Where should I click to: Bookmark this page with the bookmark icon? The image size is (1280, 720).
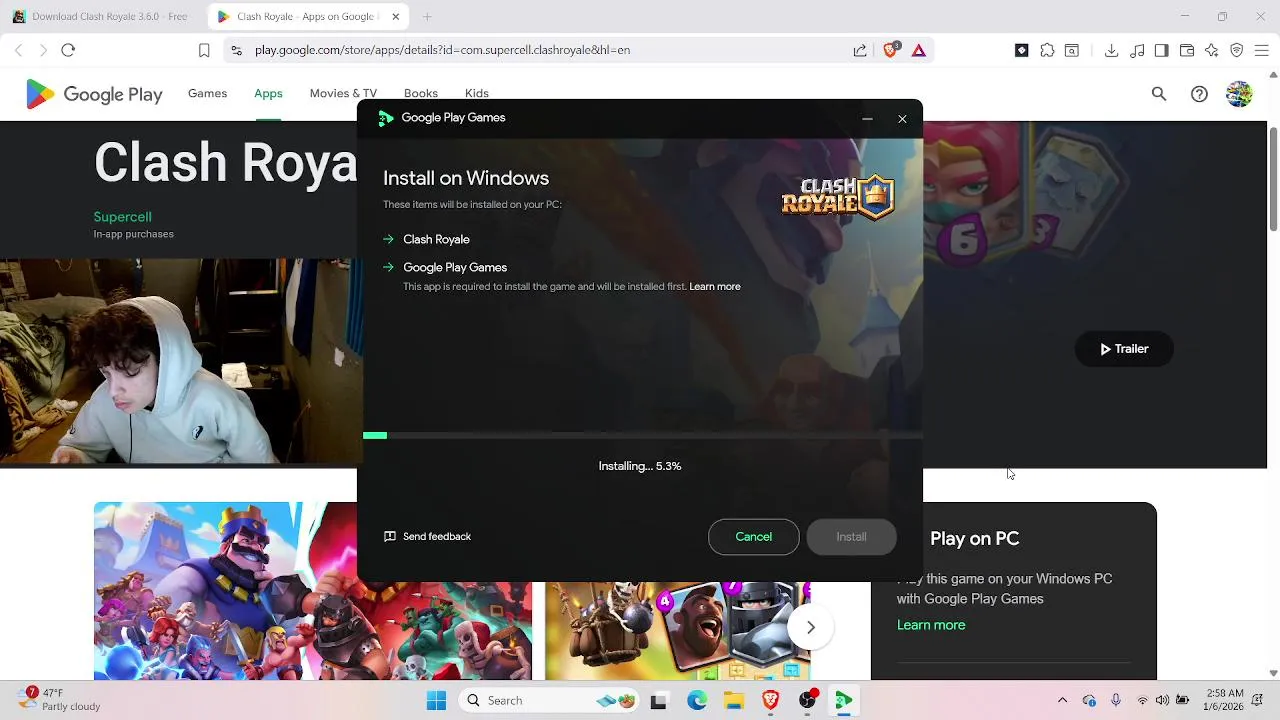pyautogui.click(x=204, y=50)
